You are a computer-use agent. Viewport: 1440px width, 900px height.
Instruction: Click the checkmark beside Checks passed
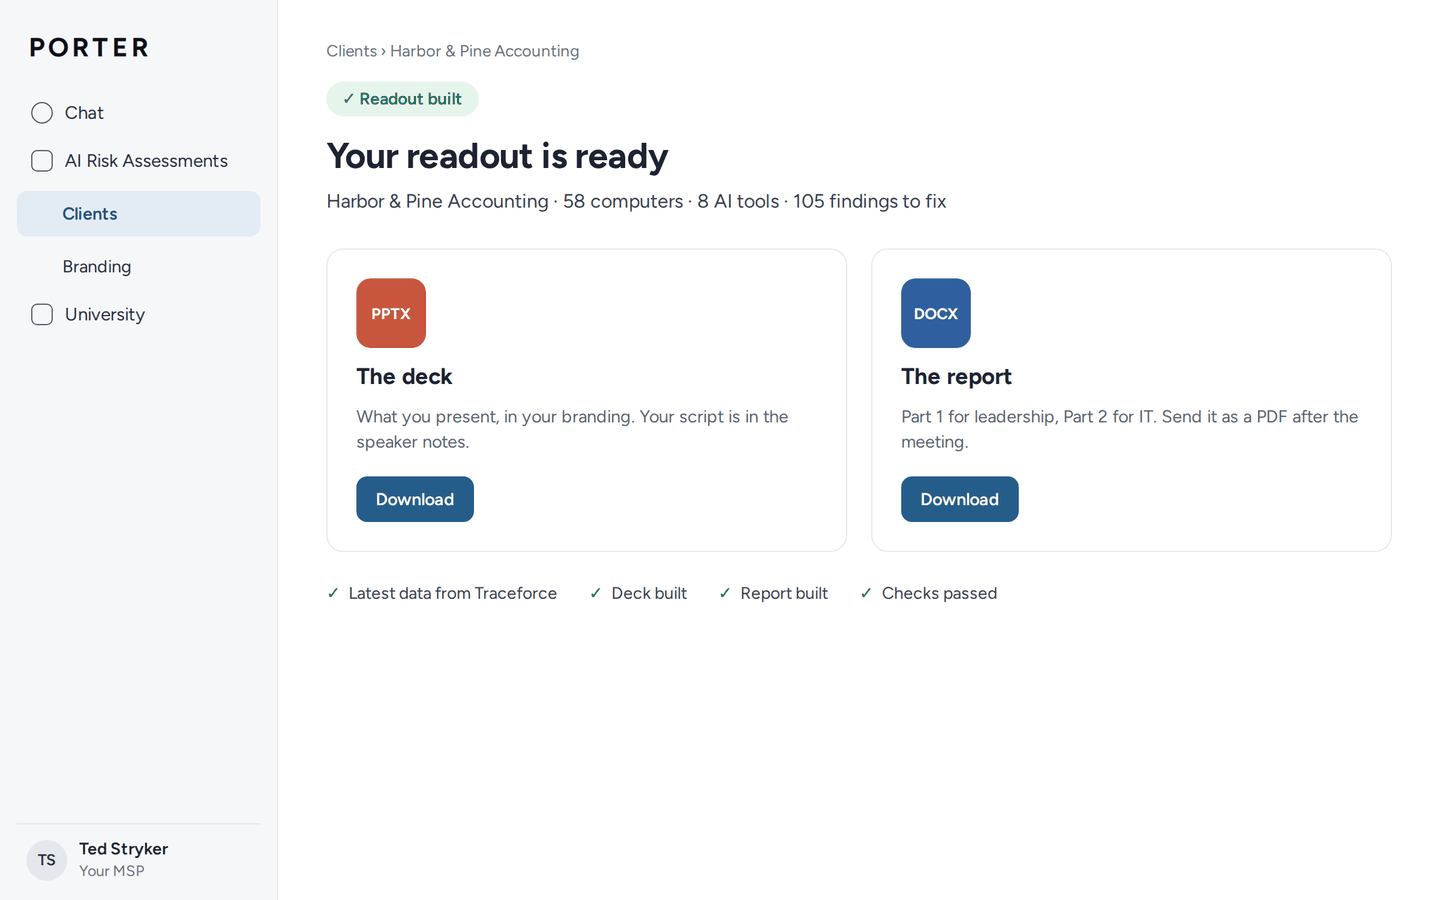[866, 593]
